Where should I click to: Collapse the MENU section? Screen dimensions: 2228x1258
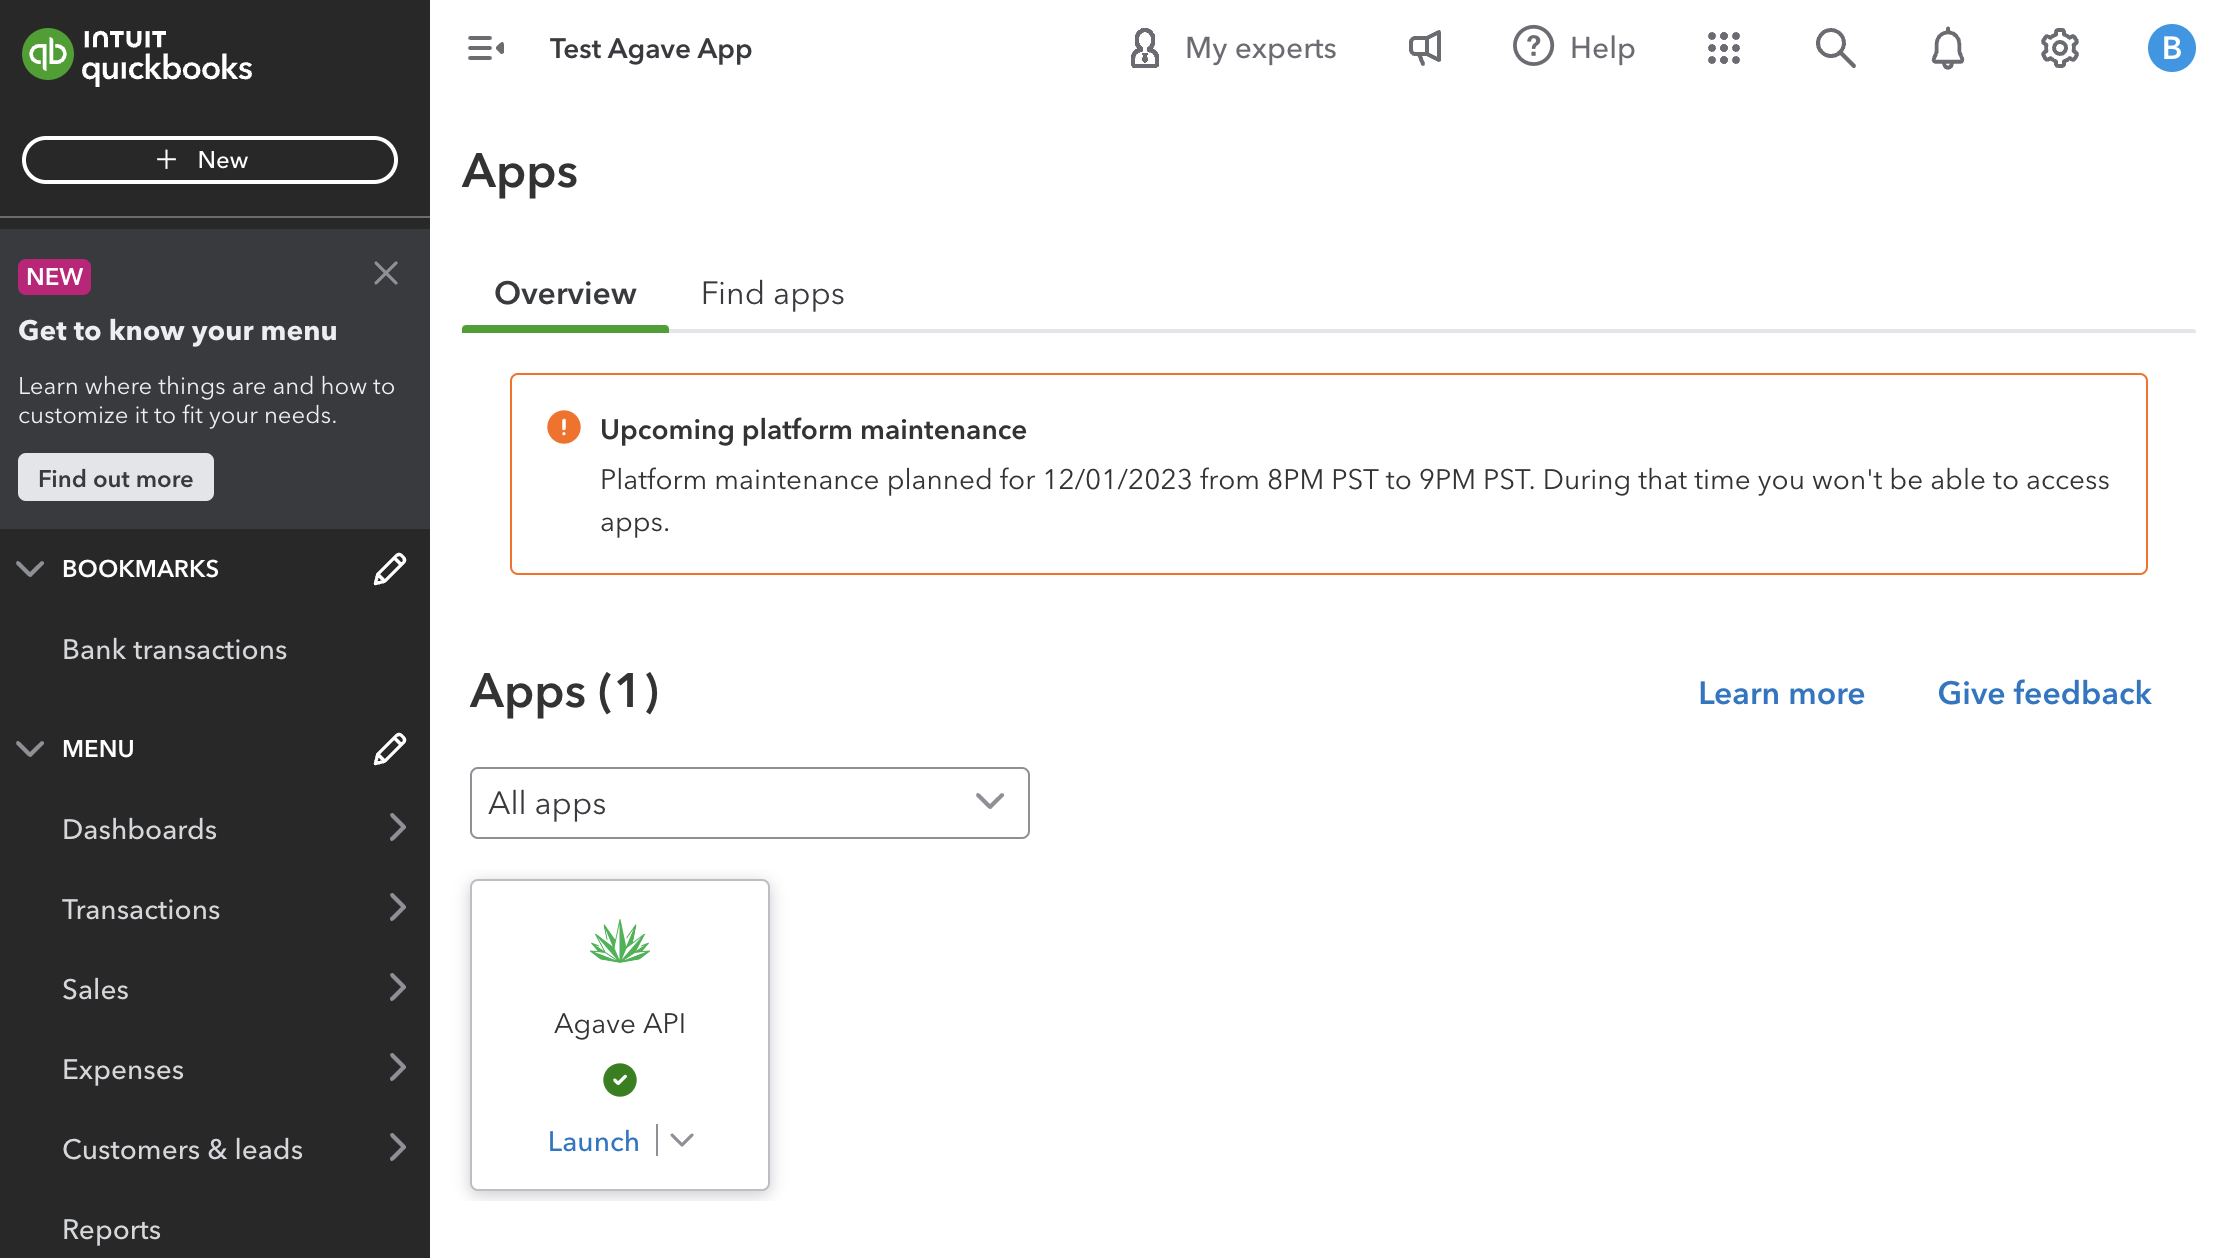tap(30, 748)
